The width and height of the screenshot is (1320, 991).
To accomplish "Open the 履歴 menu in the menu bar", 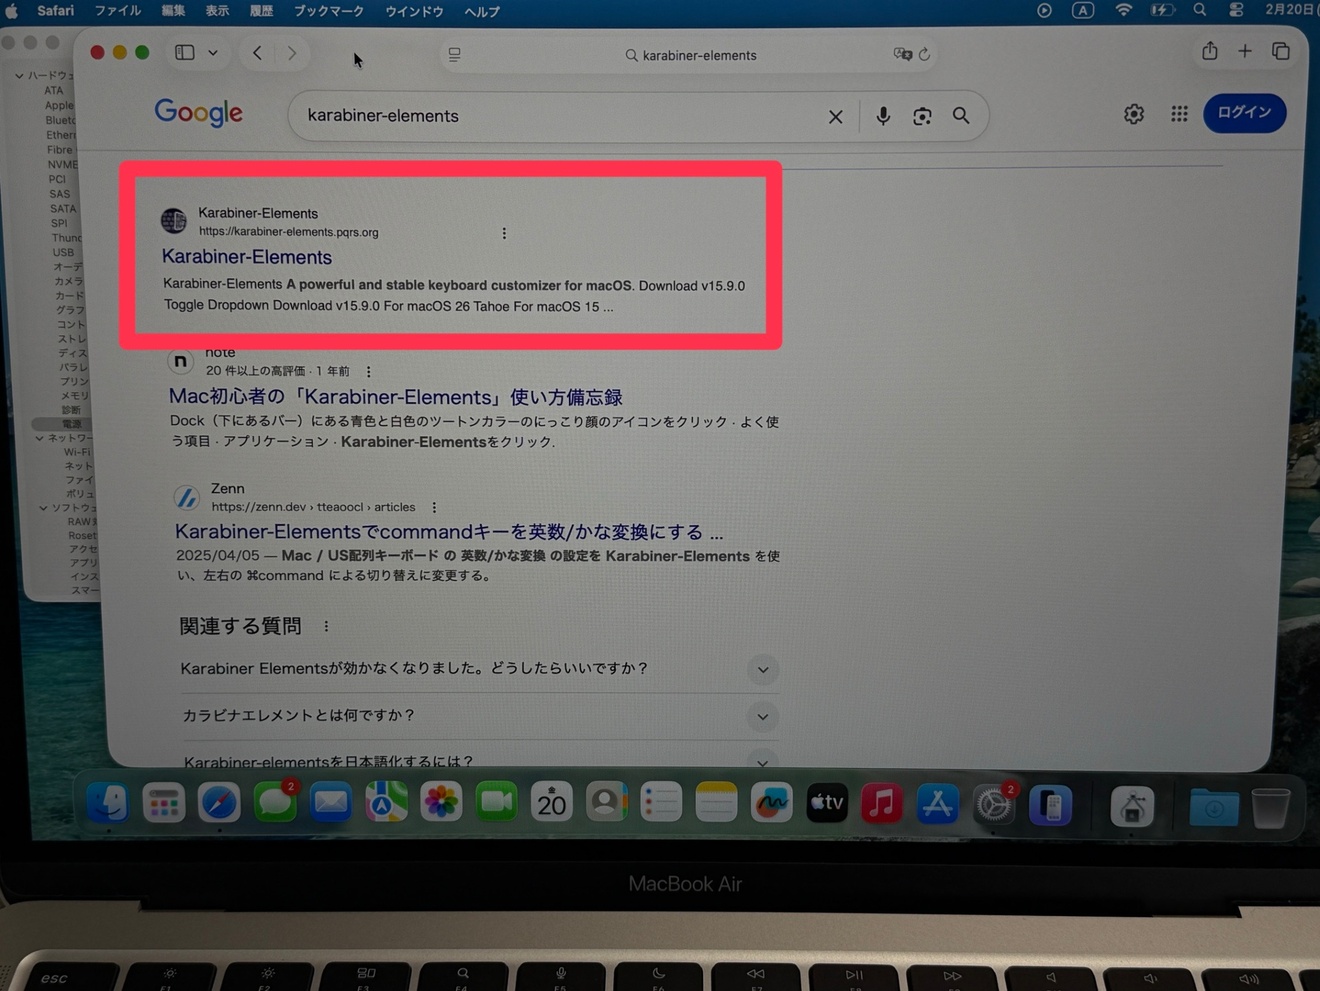I will (261, 11).
